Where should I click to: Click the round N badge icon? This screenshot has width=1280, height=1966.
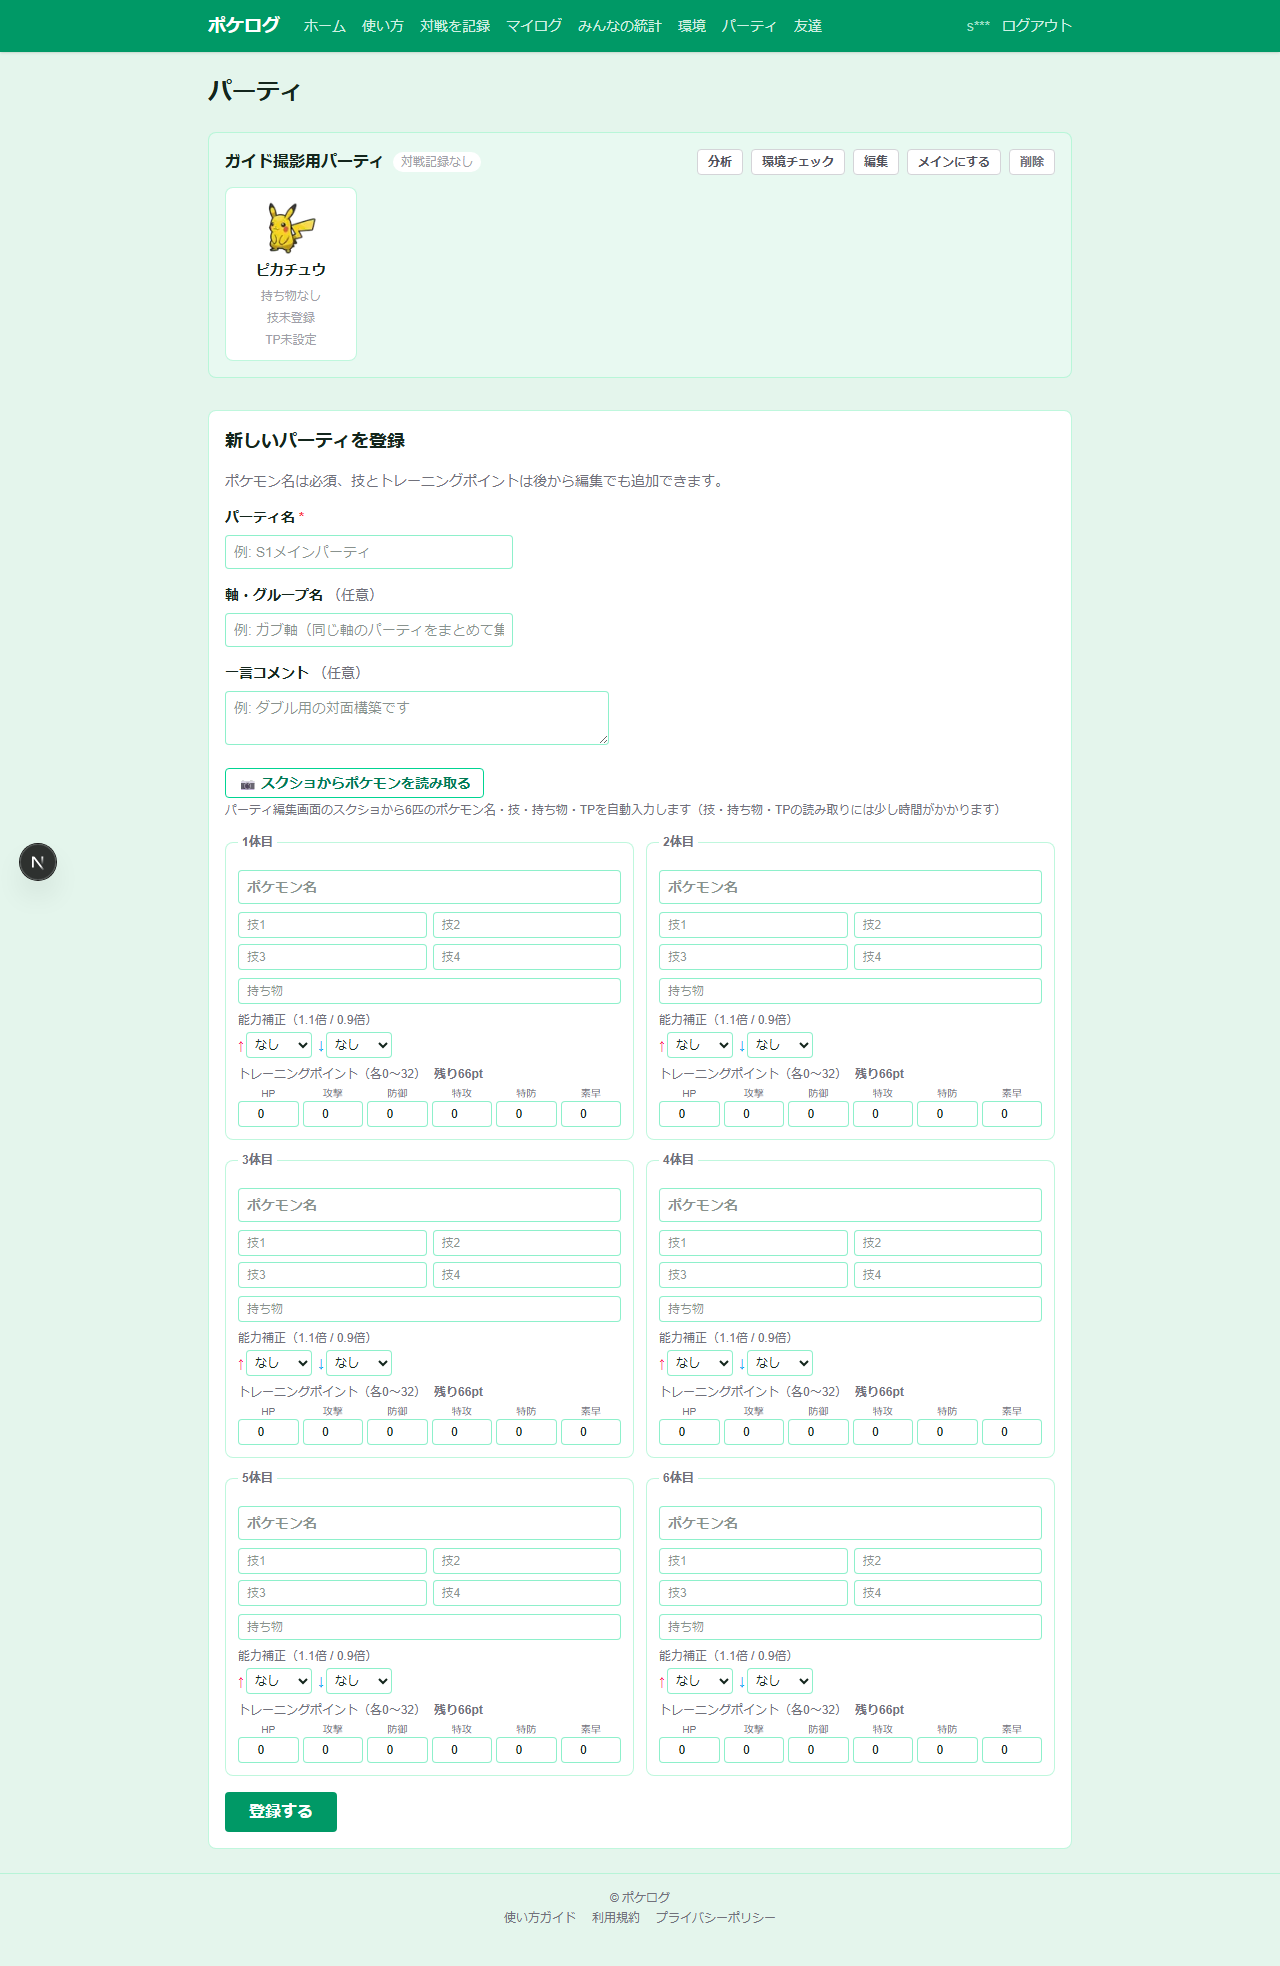[x=38, y=862]
